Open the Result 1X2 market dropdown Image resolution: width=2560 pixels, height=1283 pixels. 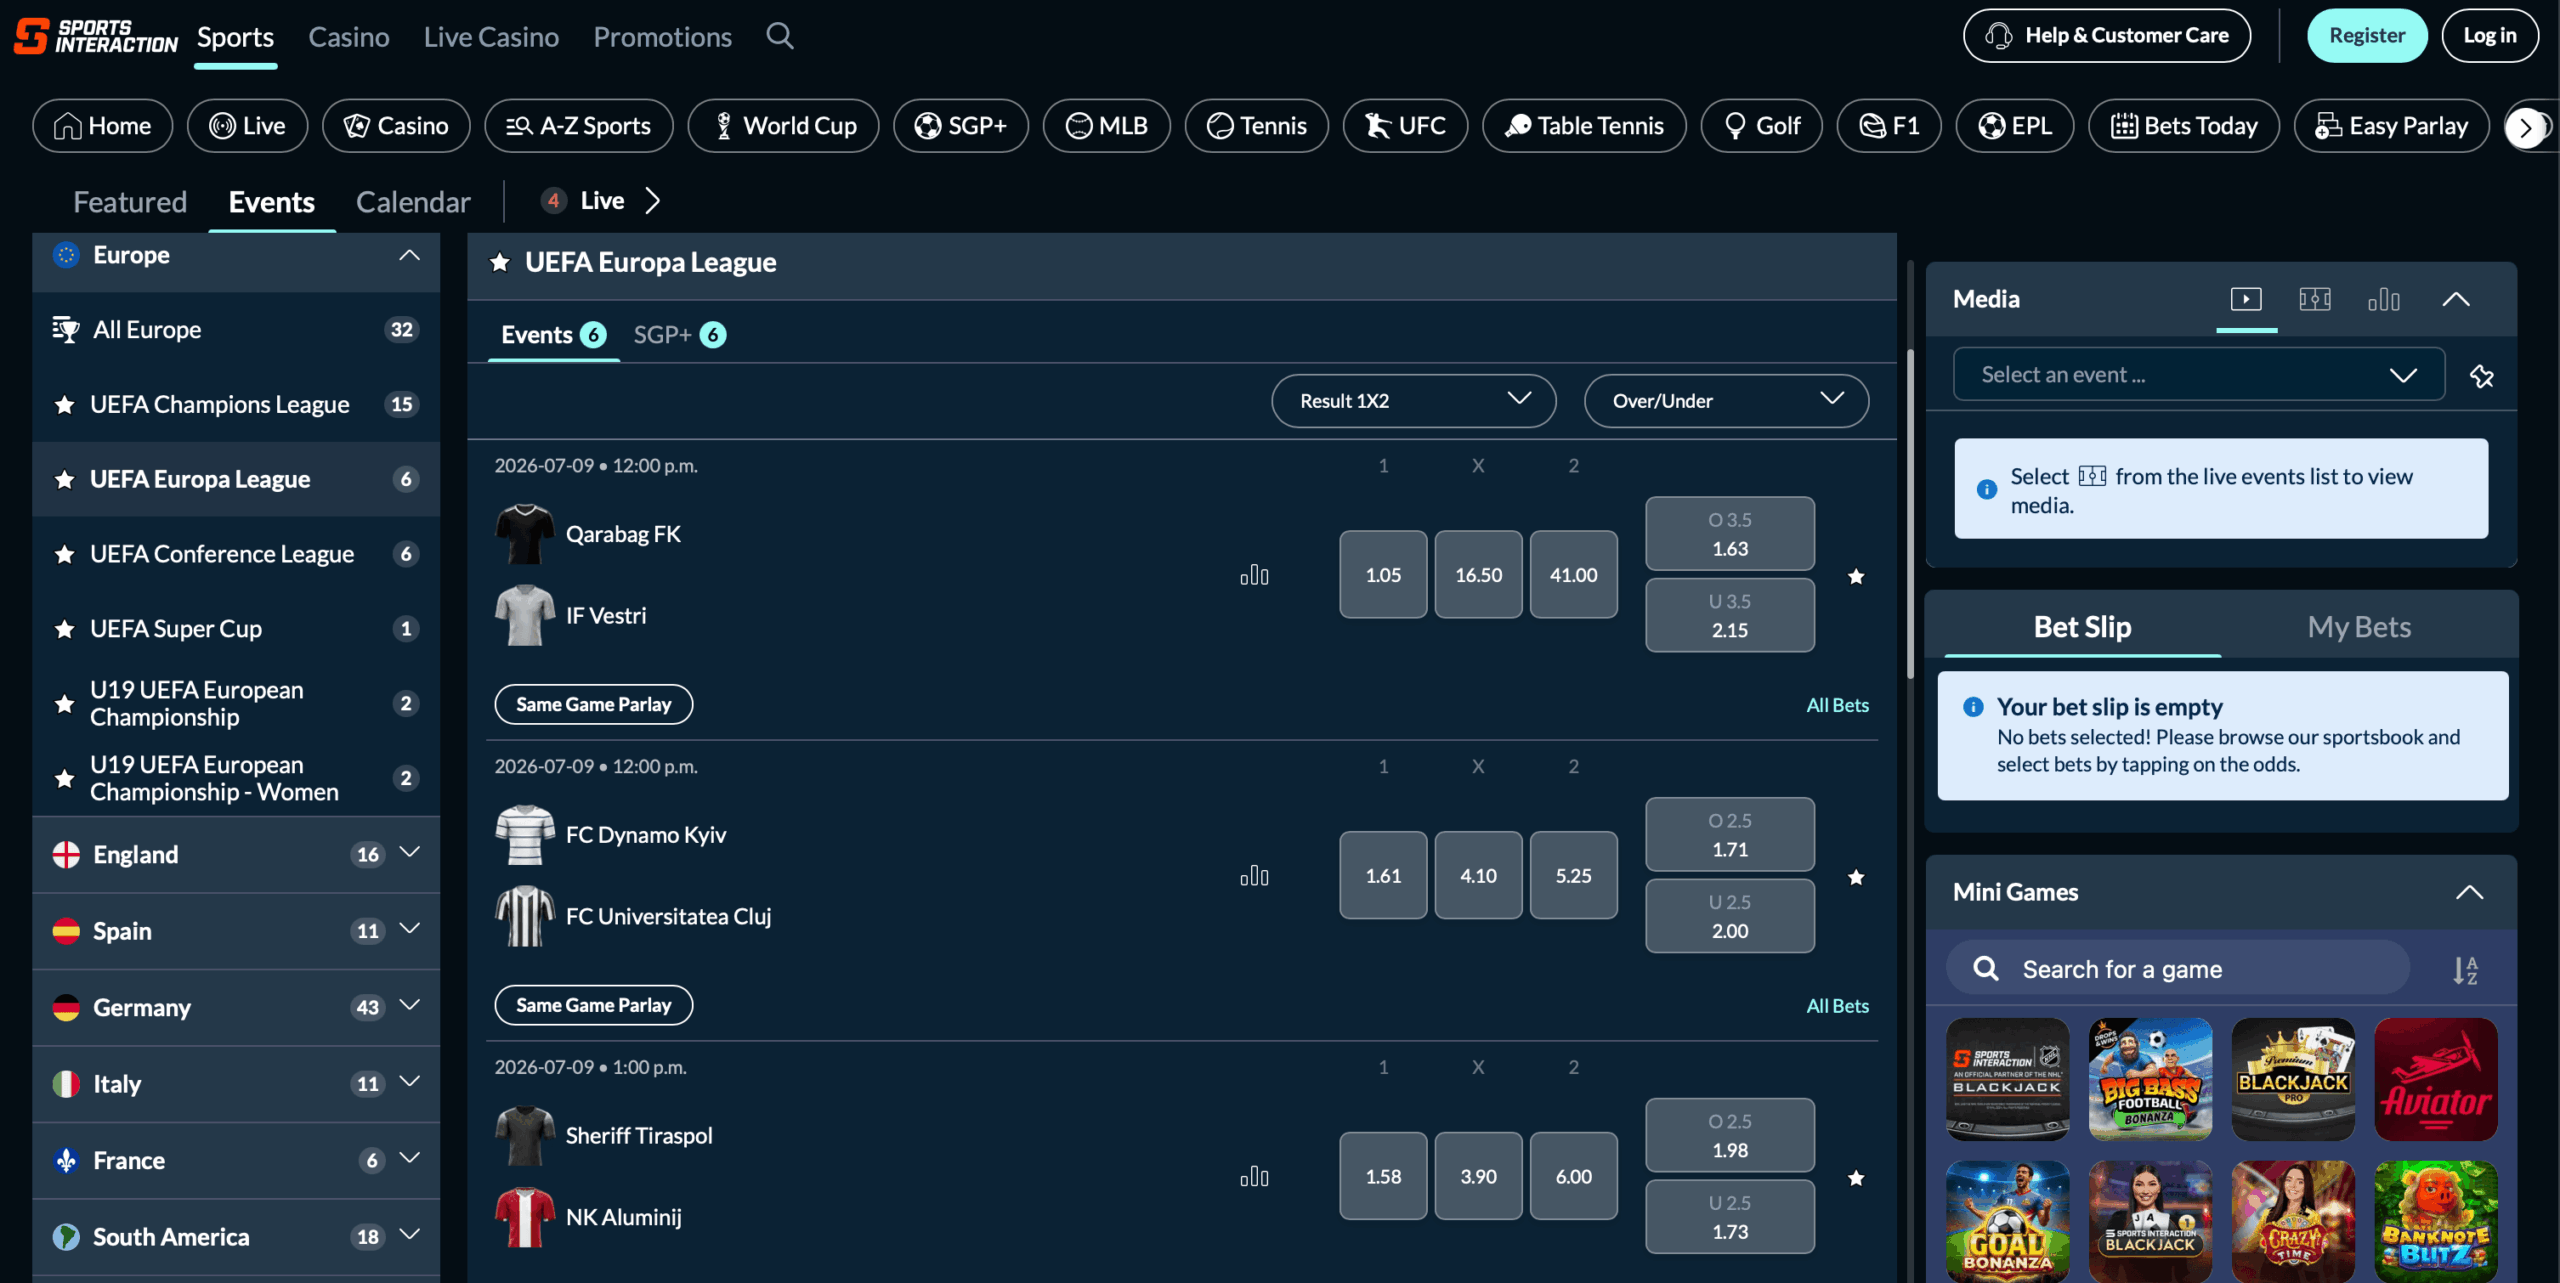[1414, 401]
